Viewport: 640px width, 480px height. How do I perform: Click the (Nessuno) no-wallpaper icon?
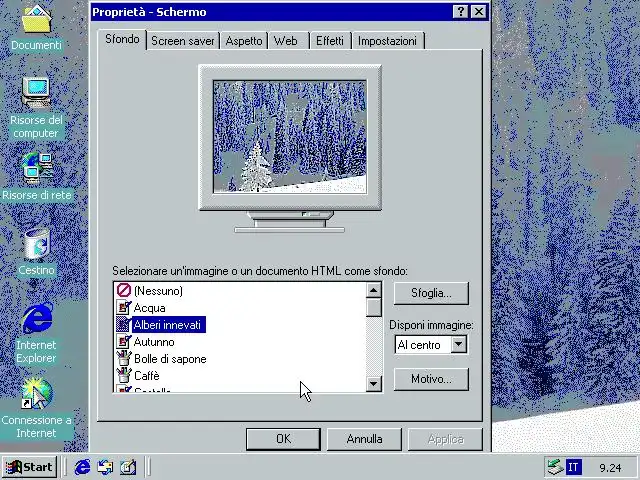pyautogui.click(x=123, y=290)
